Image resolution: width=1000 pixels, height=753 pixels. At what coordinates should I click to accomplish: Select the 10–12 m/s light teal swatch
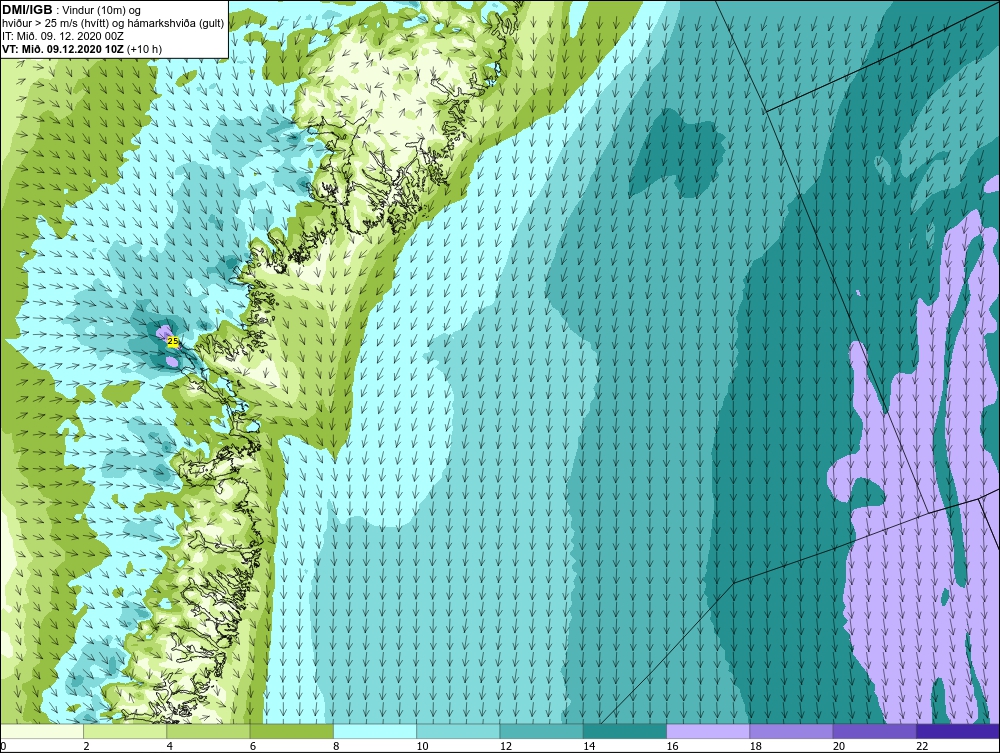pos(458,731)
